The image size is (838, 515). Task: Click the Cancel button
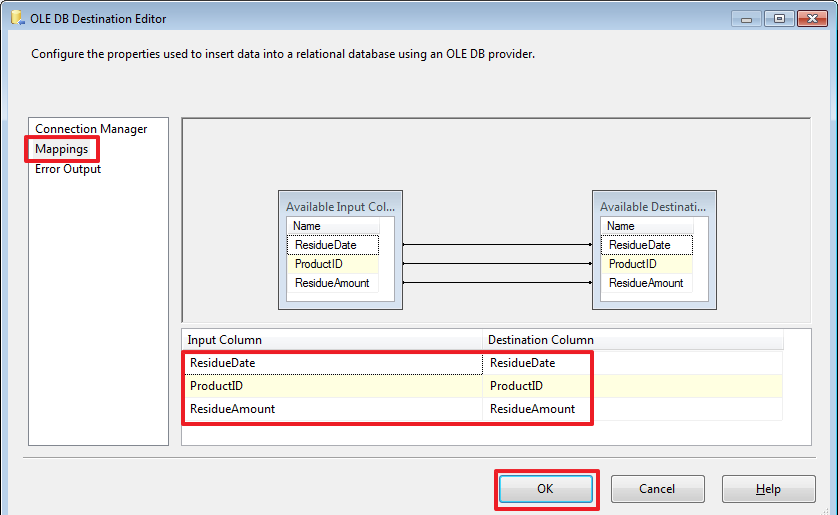tap(657, 489)
